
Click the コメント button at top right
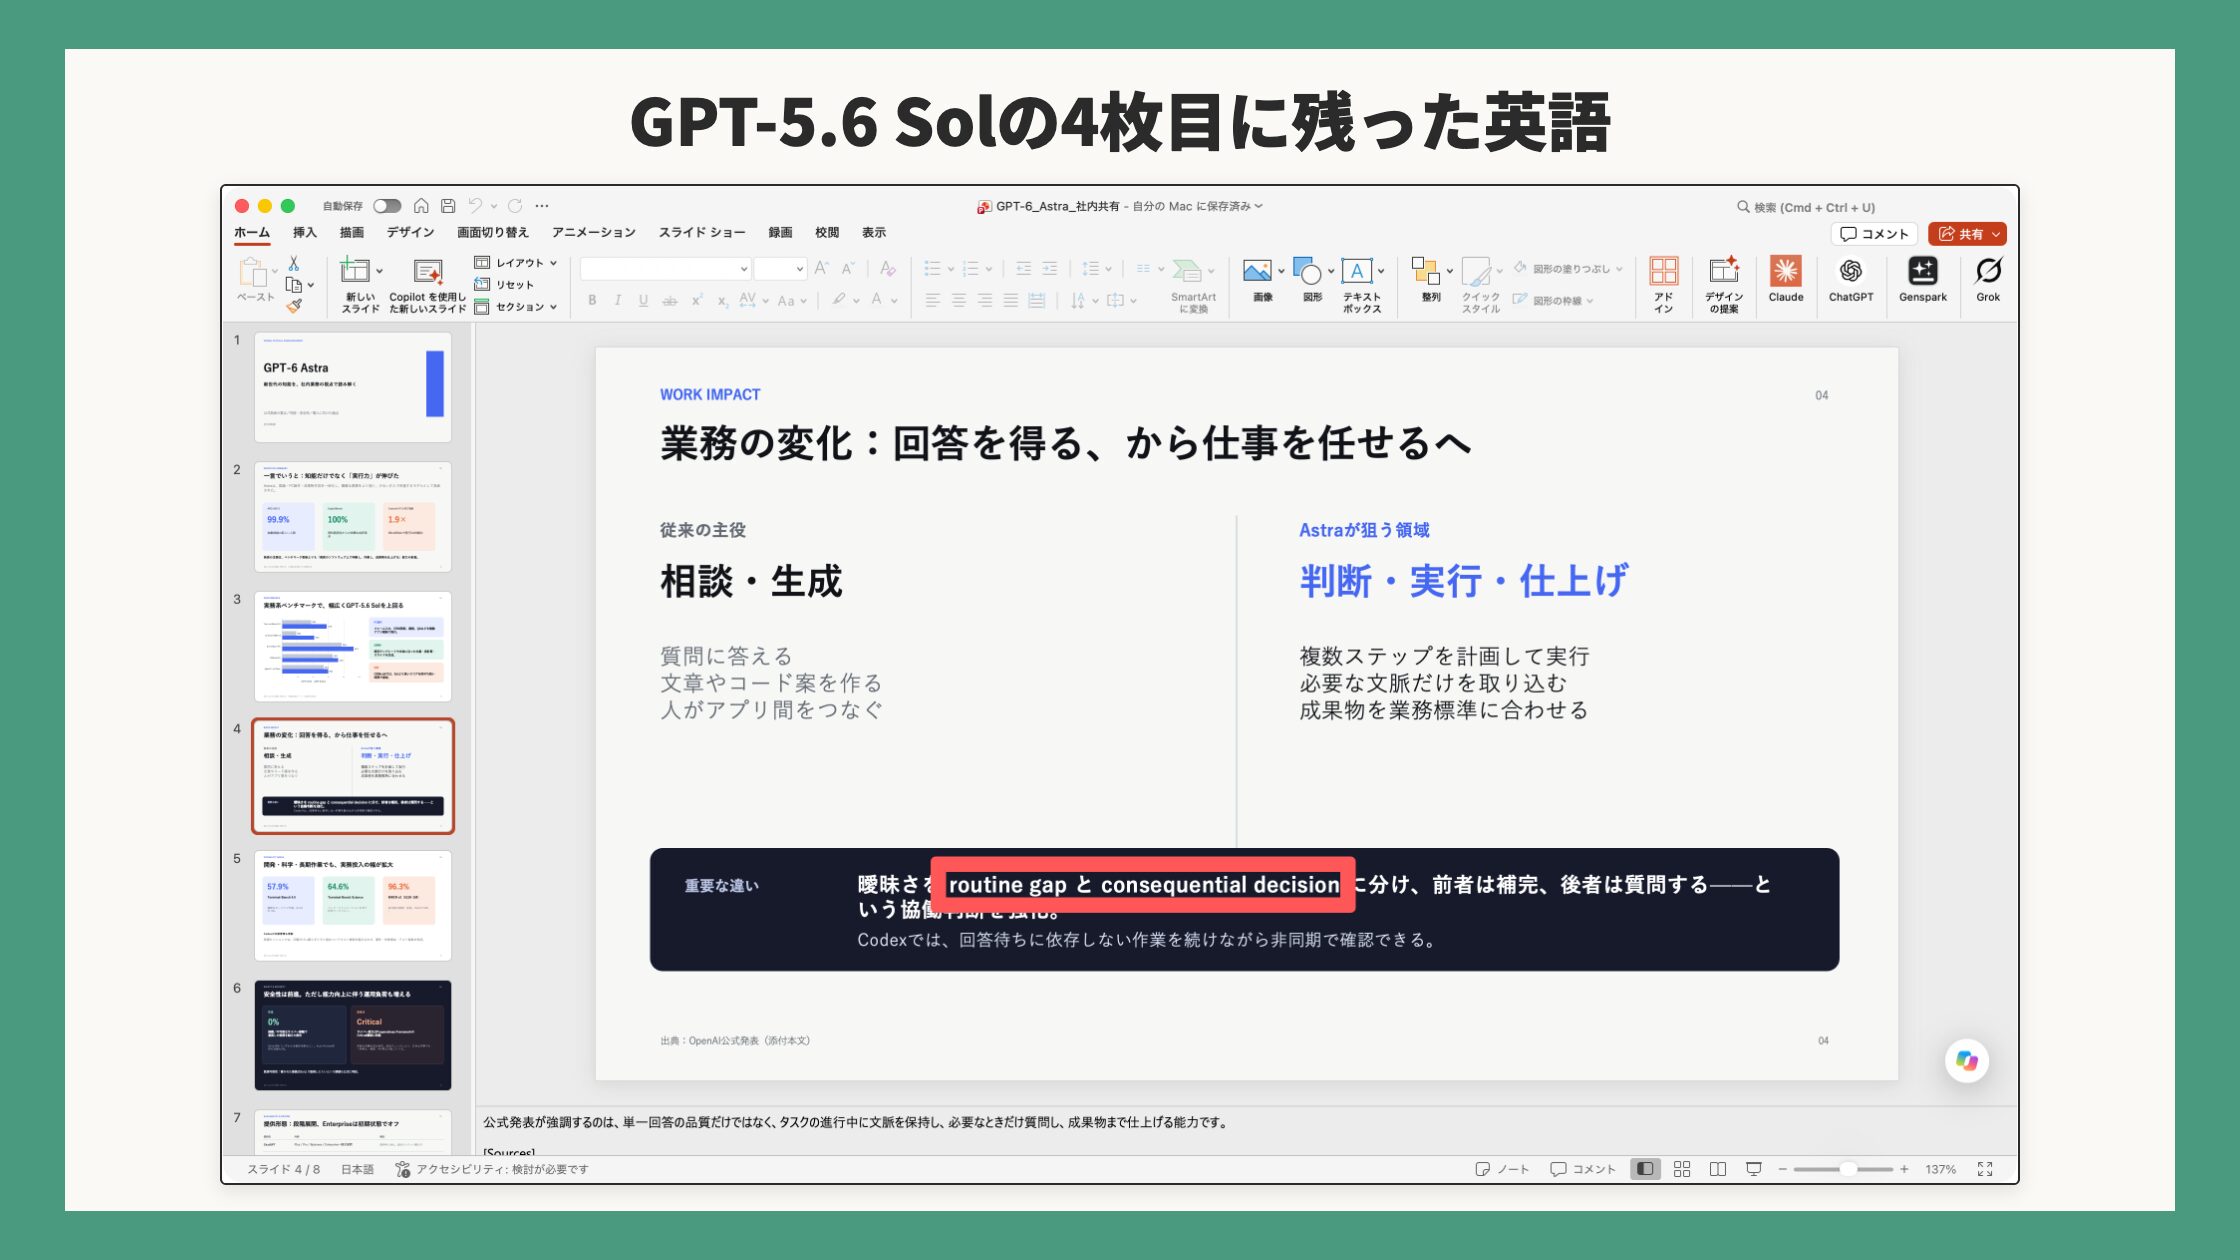tap(1874, 234)
